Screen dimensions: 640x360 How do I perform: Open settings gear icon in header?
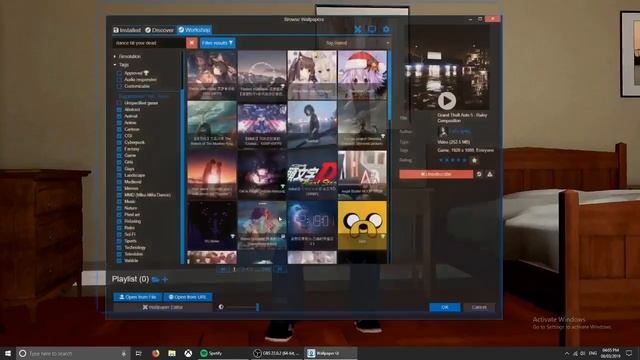click(386, 29)
